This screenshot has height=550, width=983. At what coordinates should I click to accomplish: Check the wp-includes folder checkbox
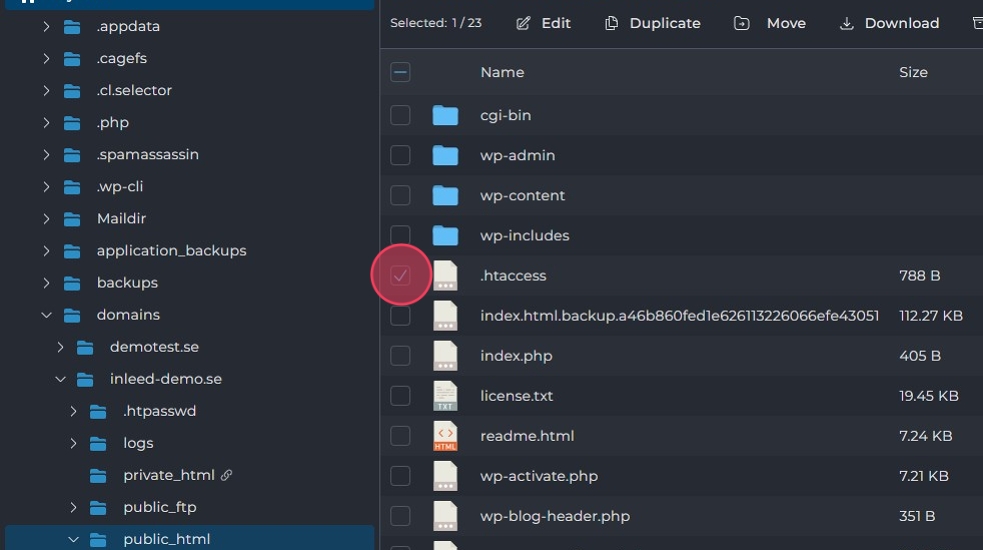click(400, 236)
